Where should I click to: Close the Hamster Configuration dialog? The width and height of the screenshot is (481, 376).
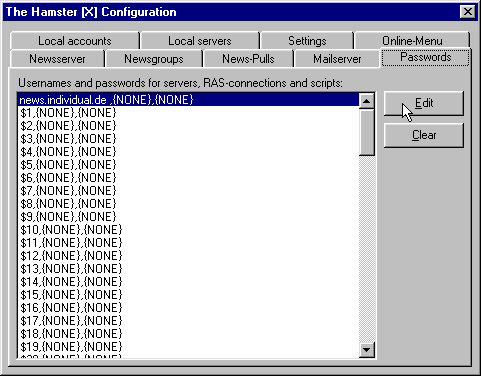tap(468, 12)
